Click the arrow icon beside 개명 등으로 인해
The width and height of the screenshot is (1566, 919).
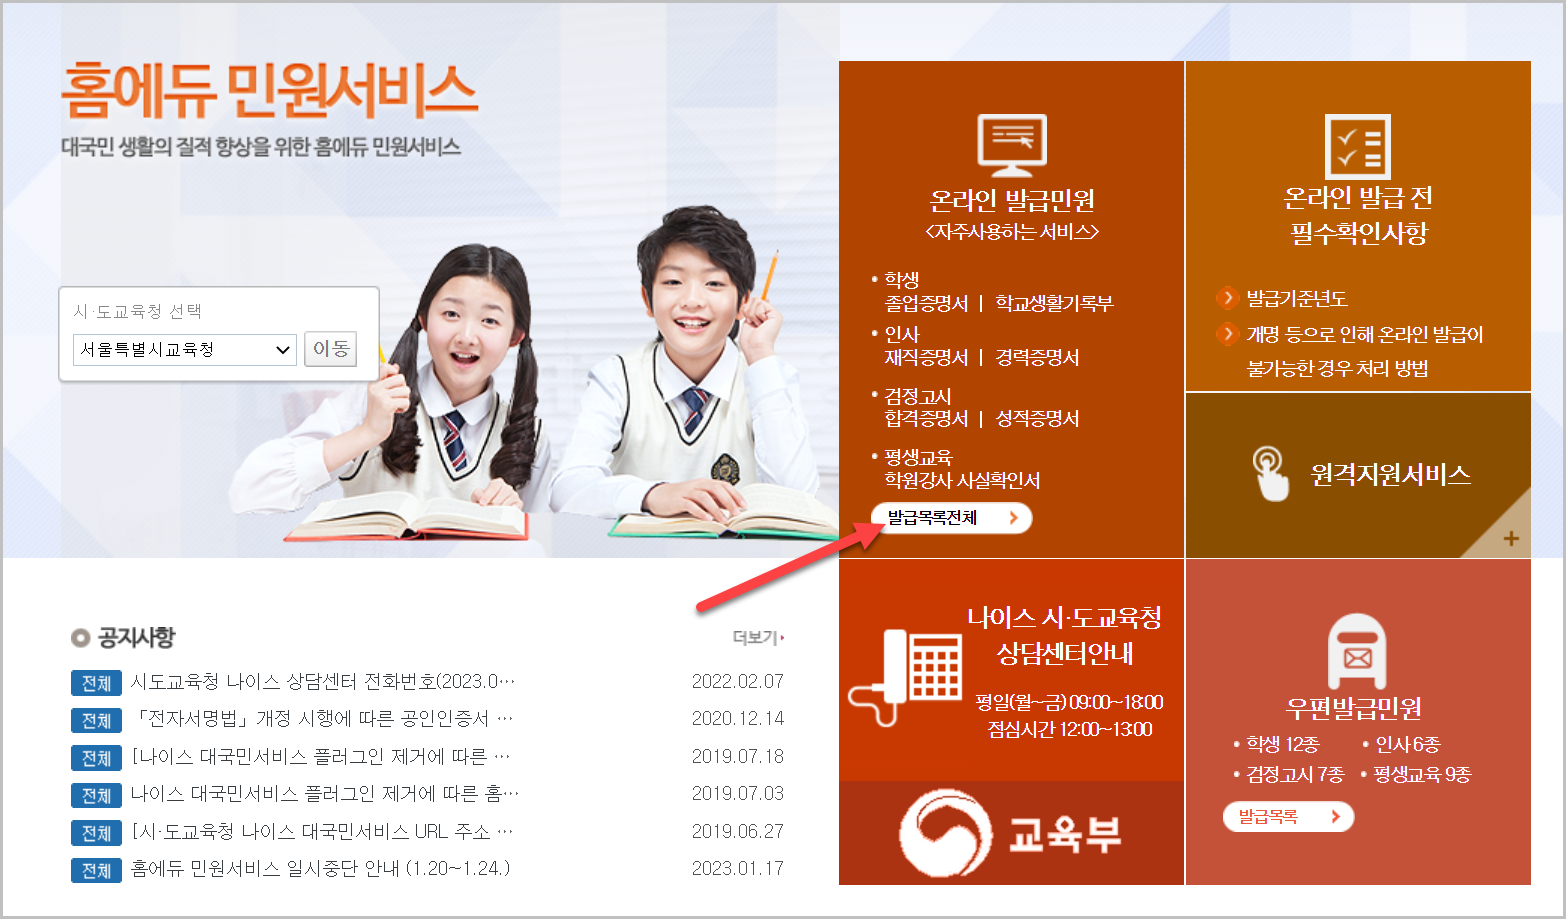pos(1227,334)
